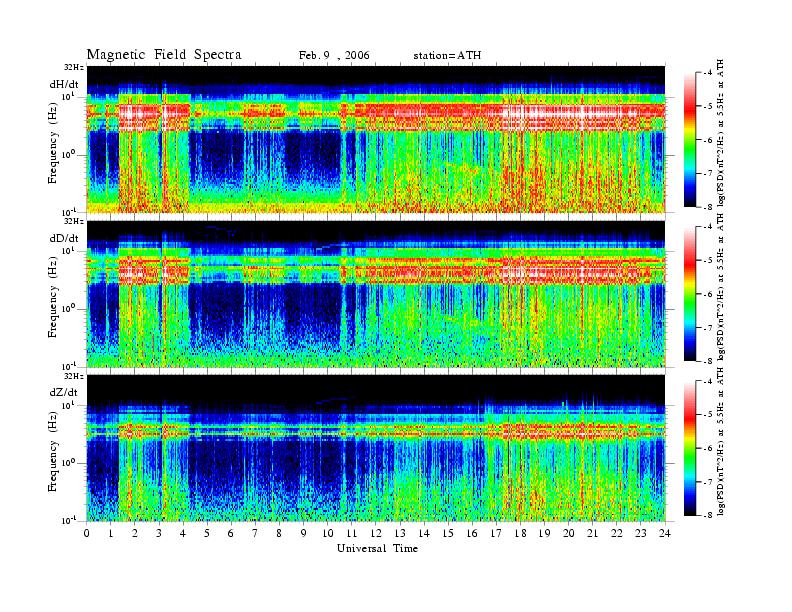Click the "dH/dt" panel label
Image resolution: width=792 pixels, height=612 pixels.
click(x=64, y=84)
